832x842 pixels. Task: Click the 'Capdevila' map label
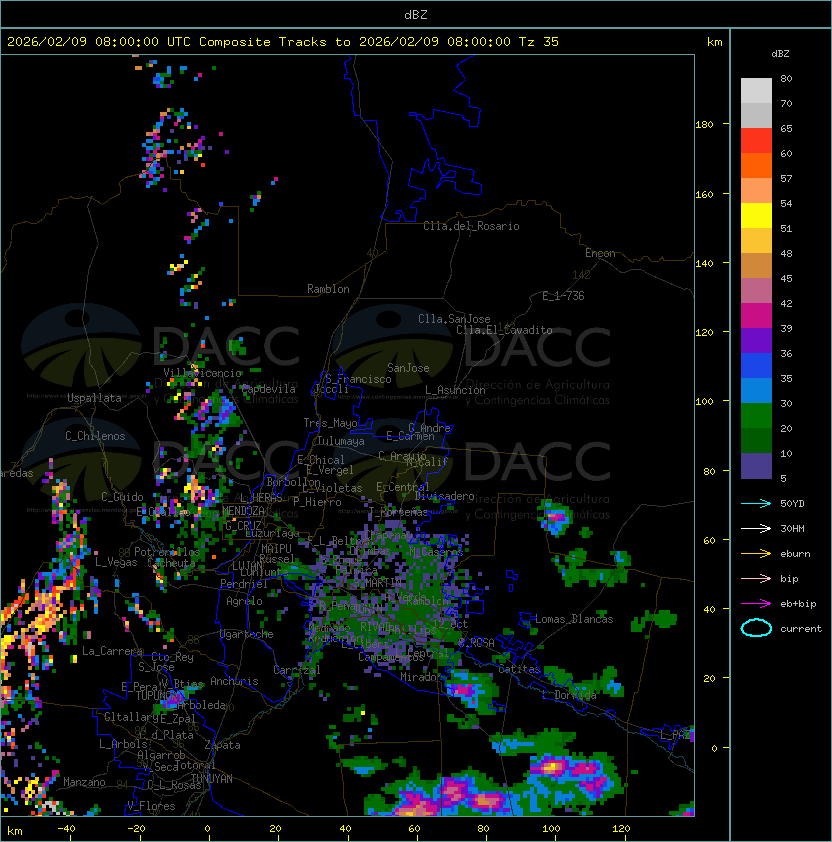pos(269,389)
